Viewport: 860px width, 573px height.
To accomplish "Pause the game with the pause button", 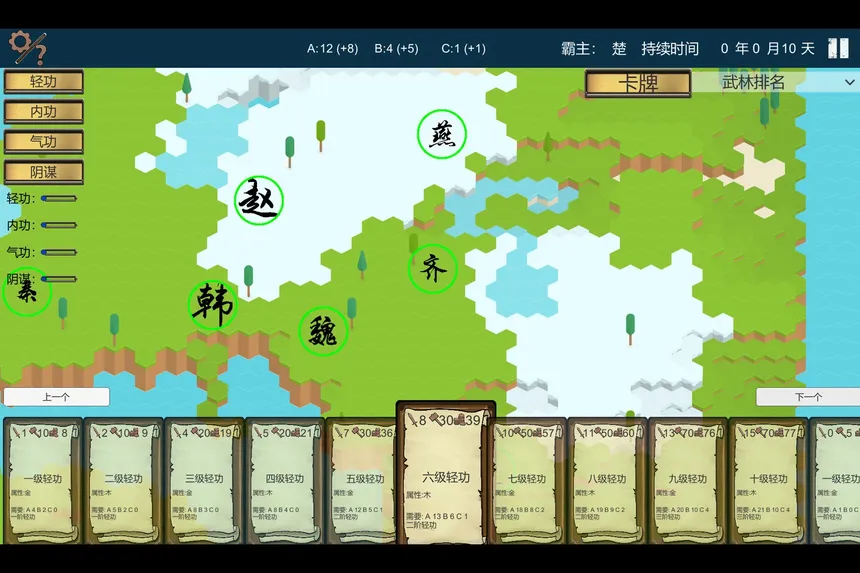I will pos(838,48).
